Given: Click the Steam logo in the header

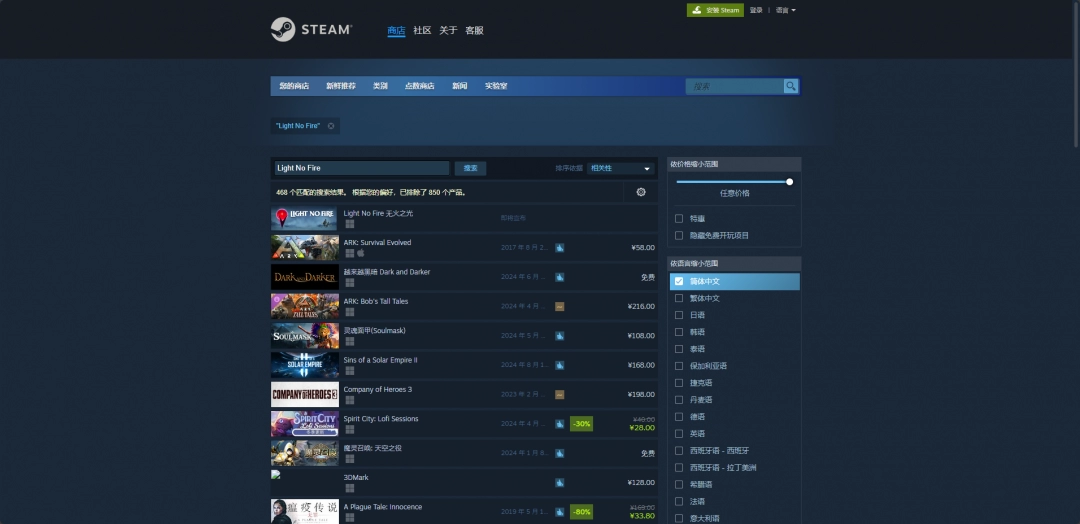Looking at the screenshot, I should 311,30.
